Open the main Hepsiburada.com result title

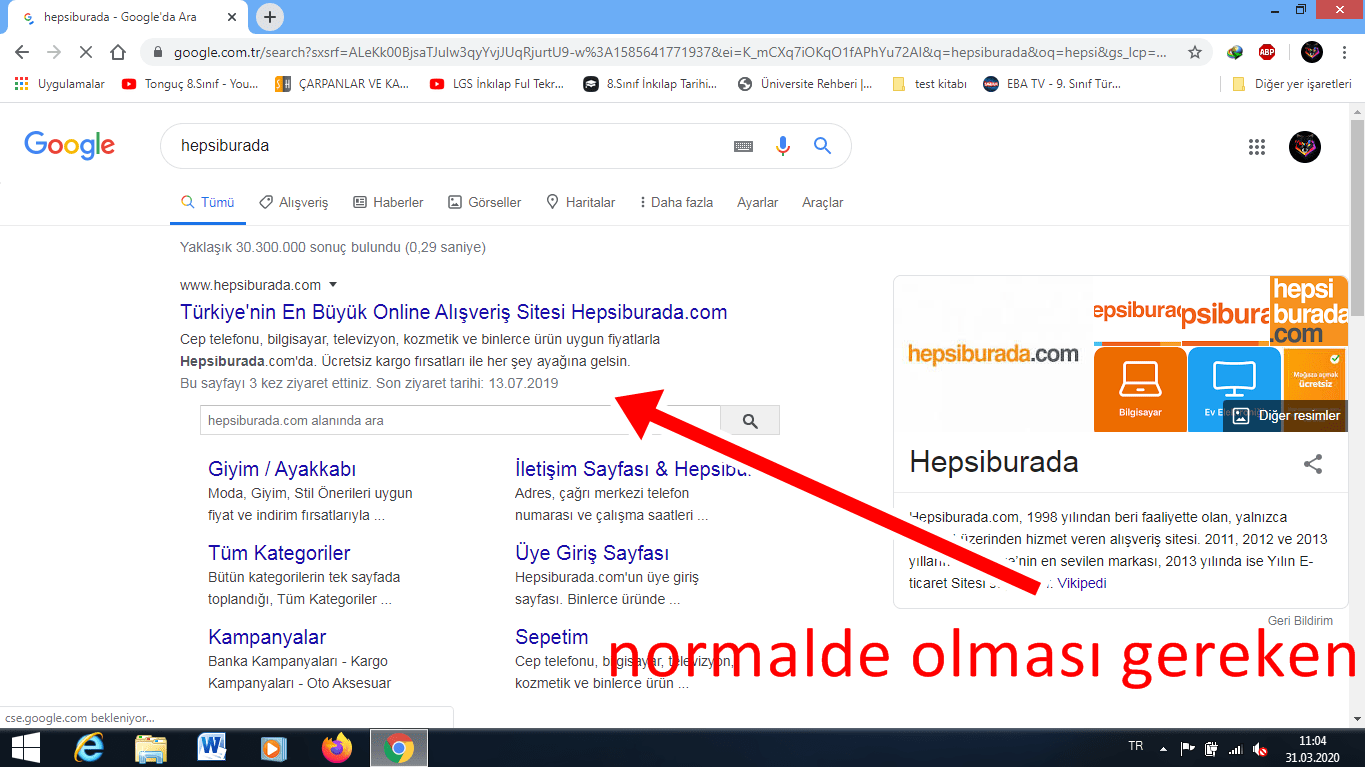pyautogui.click(x=454, y=312)
